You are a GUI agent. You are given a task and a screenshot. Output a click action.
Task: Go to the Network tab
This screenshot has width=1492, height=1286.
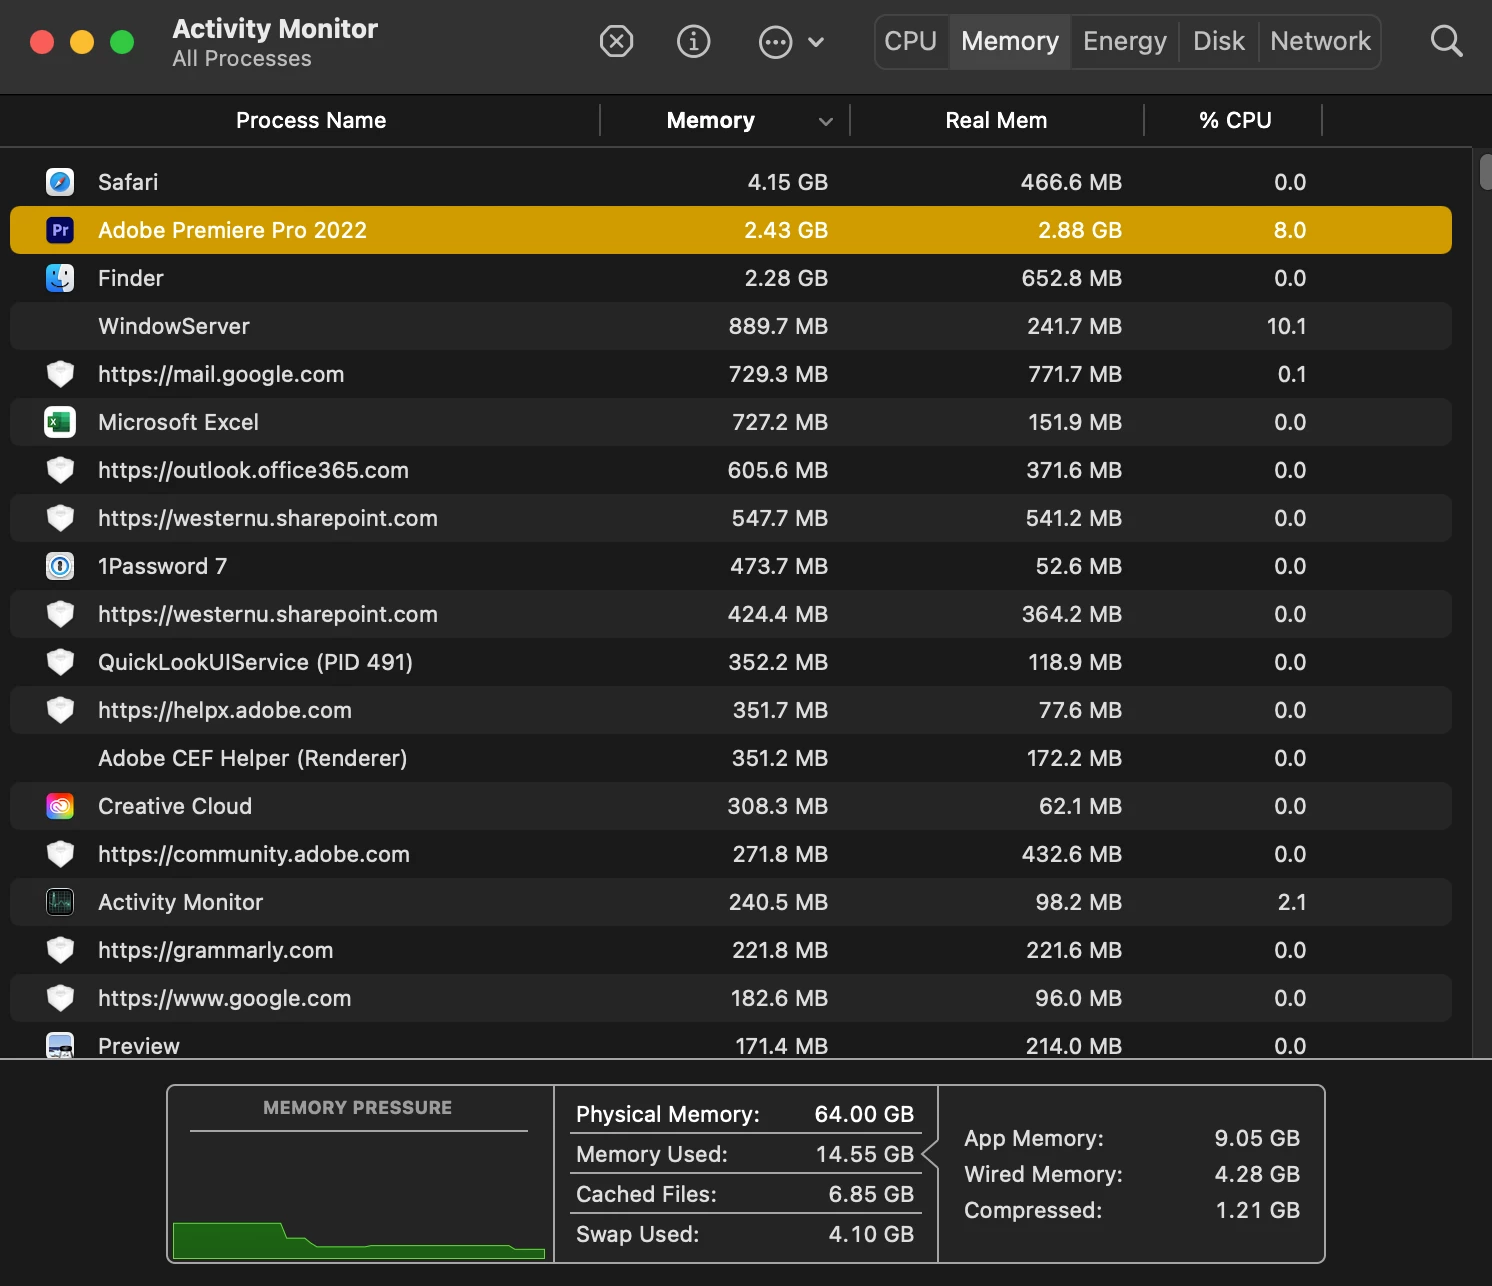[1320, 41]
